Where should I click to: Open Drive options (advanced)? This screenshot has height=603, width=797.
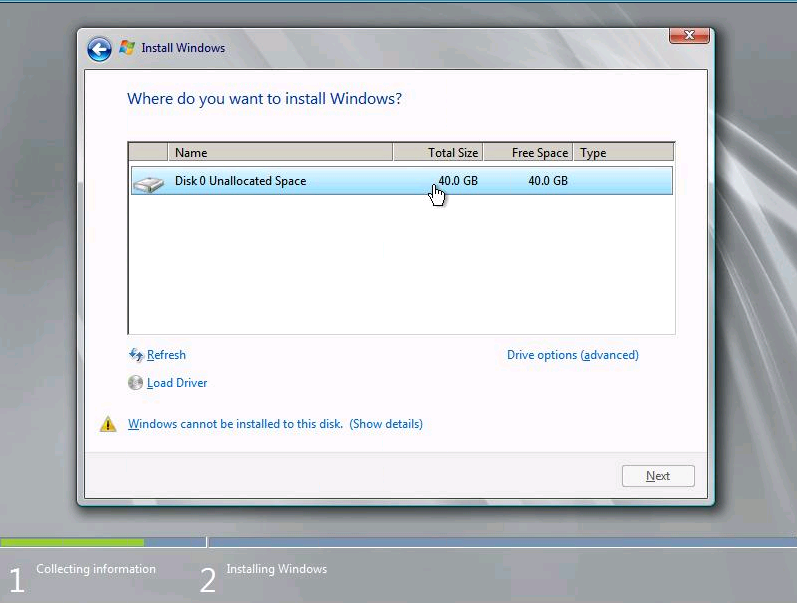(573, 355)
